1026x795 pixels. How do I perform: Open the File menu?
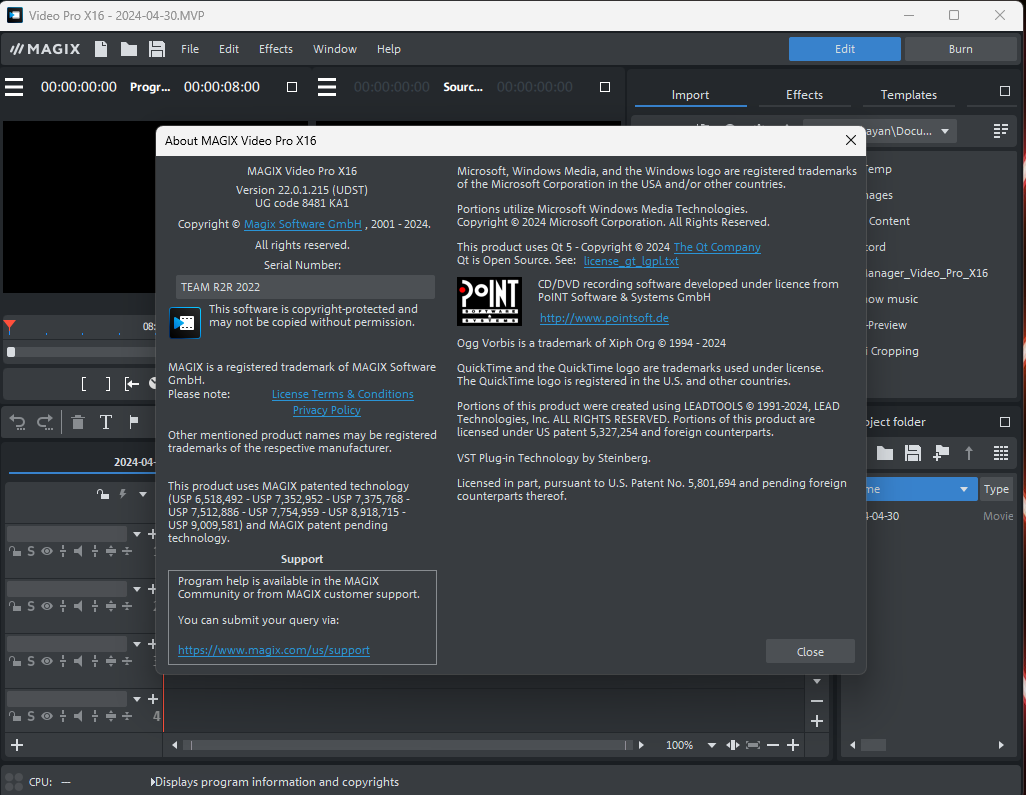(190, 49)
